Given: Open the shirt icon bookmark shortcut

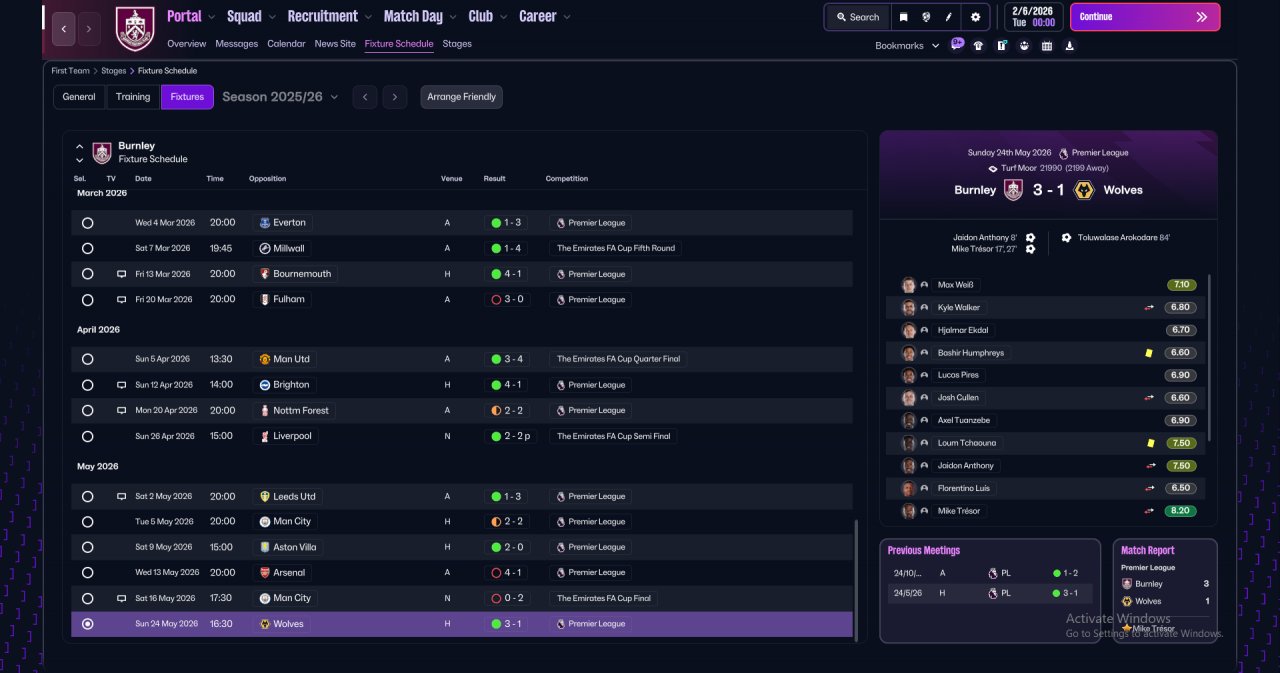Looking at the screenshot, I should (x=978, y=45).
